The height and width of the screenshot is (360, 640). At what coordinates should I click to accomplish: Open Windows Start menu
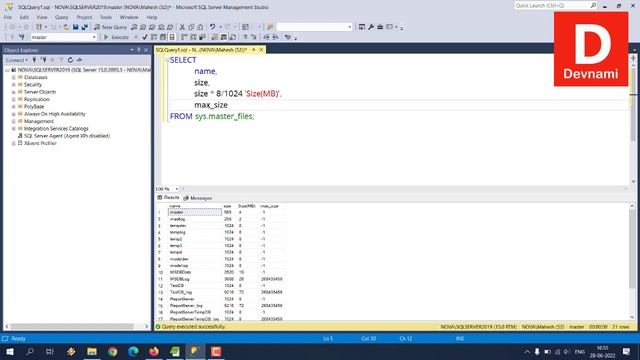[10, 351]
